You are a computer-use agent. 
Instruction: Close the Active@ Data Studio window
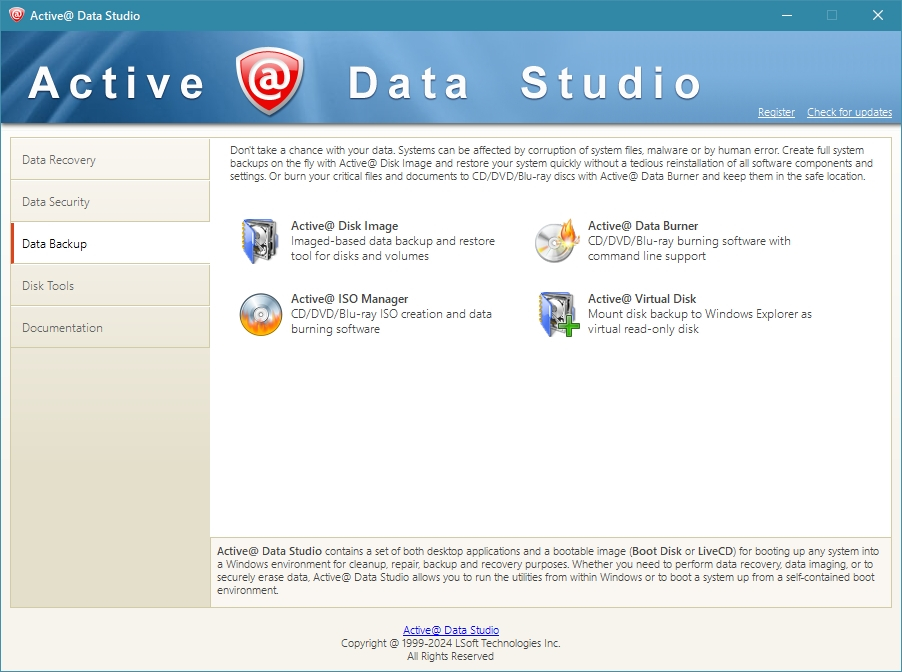878,15
